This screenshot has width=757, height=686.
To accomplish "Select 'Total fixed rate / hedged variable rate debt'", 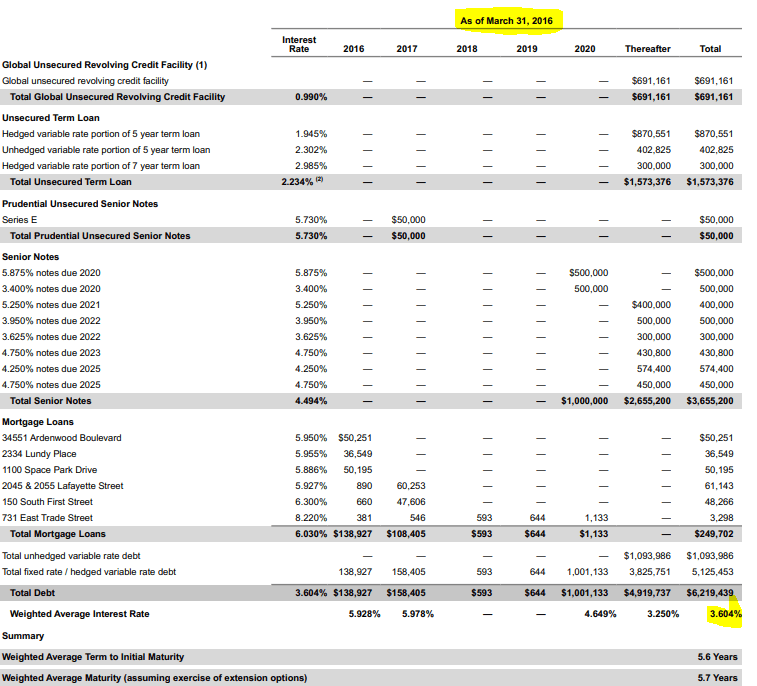I will point(89,572).
